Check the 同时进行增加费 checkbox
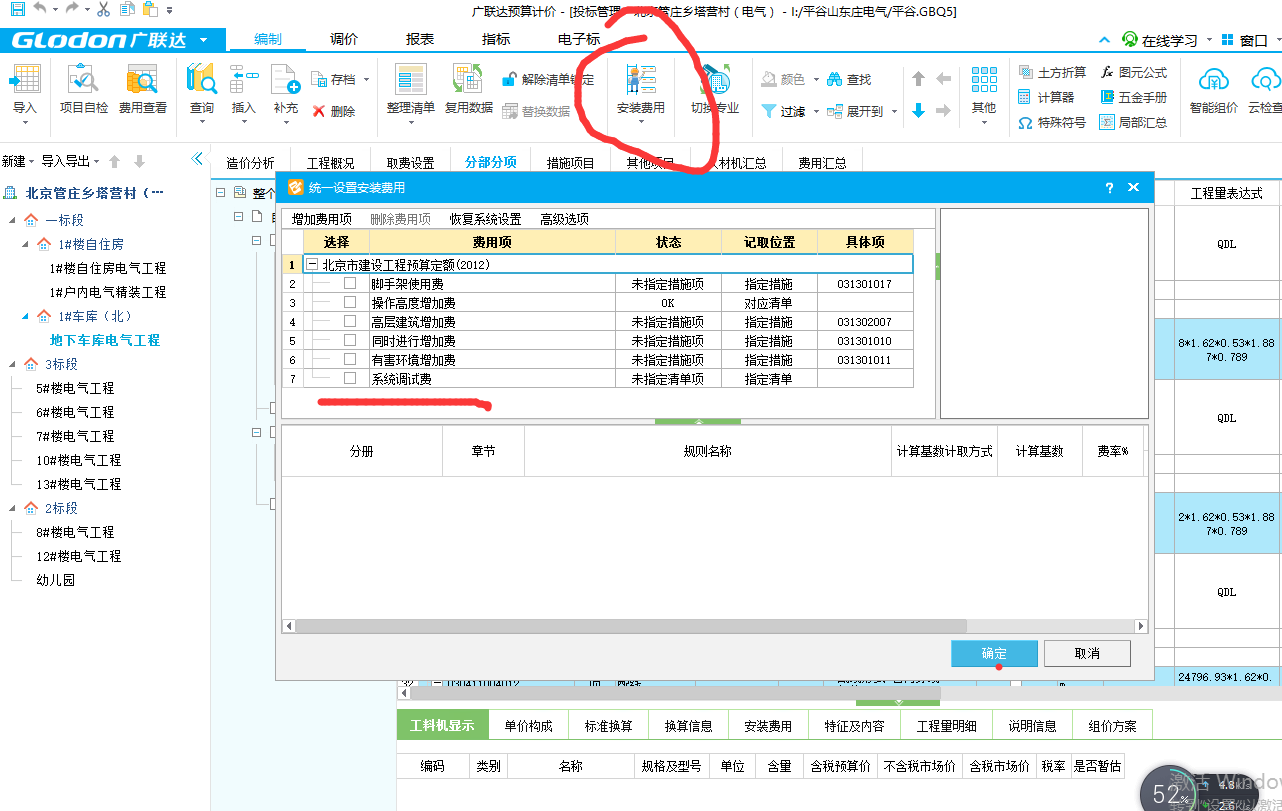 350,341
